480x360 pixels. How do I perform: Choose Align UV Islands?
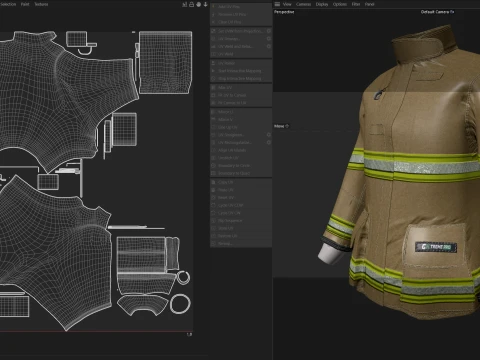[241, 150]
